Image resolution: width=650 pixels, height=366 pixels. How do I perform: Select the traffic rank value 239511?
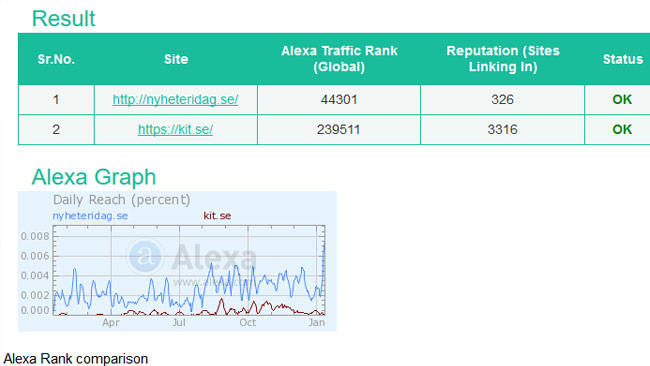coord(338,129)
